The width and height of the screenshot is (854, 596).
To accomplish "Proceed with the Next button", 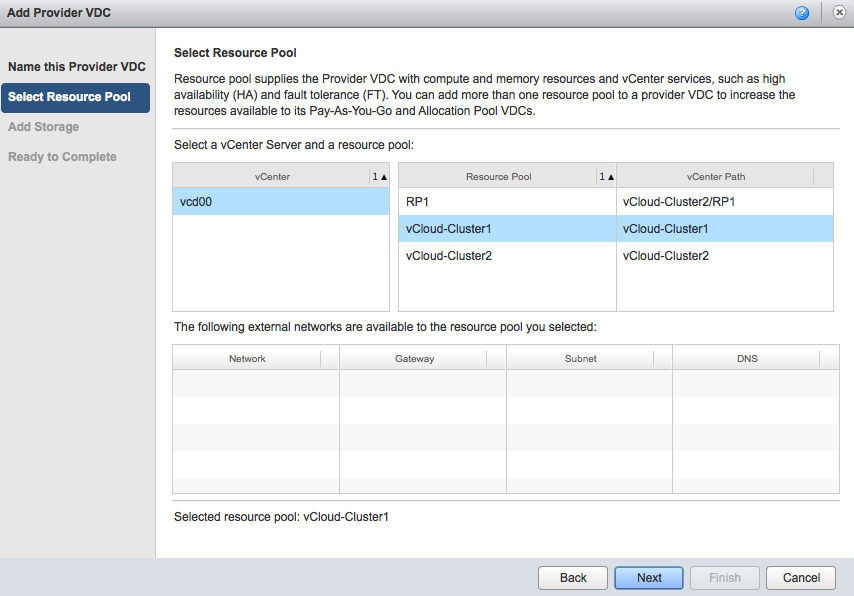I will [x=649, y=578].
